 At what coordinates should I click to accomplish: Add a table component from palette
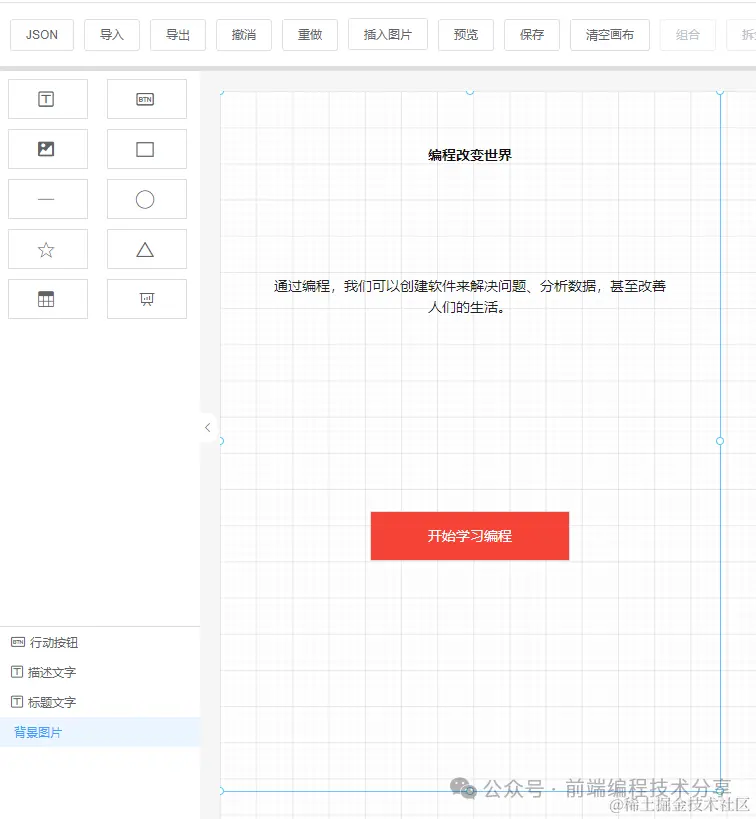pos(48,299)
